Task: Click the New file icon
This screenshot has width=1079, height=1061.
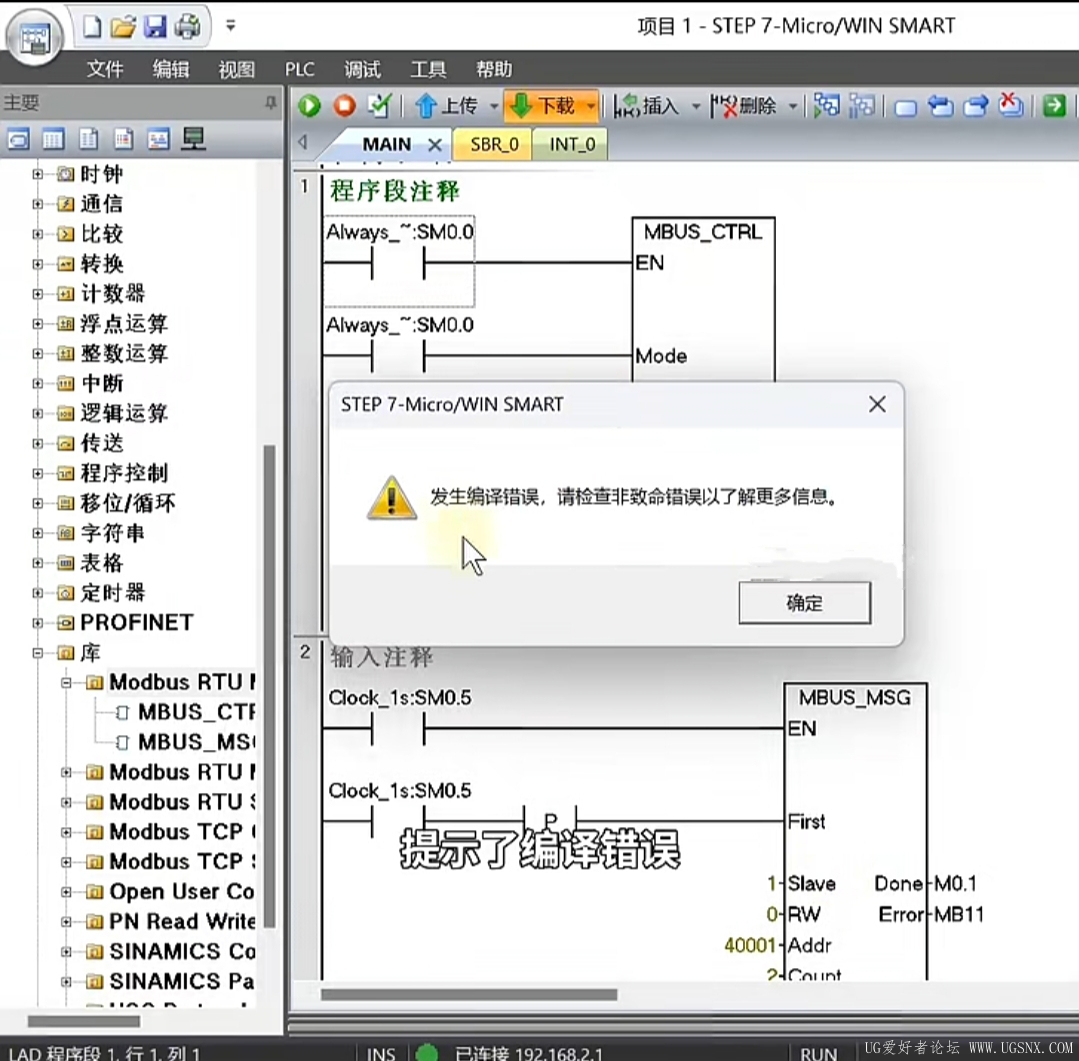Action: (92, 27)
